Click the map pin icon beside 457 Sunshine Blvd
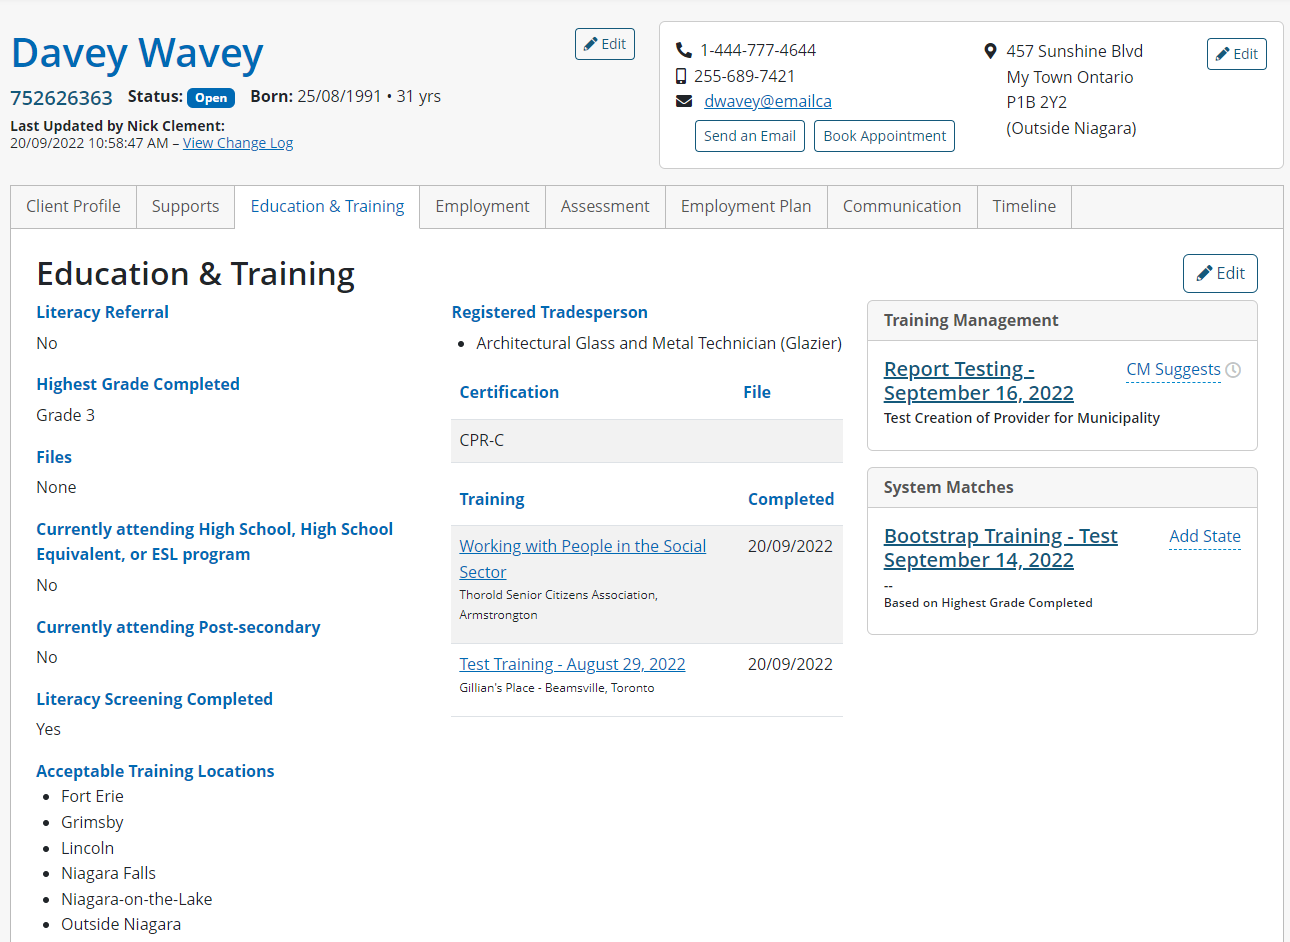The height and width of the screenshot is (942, 1290). point(990,51)
